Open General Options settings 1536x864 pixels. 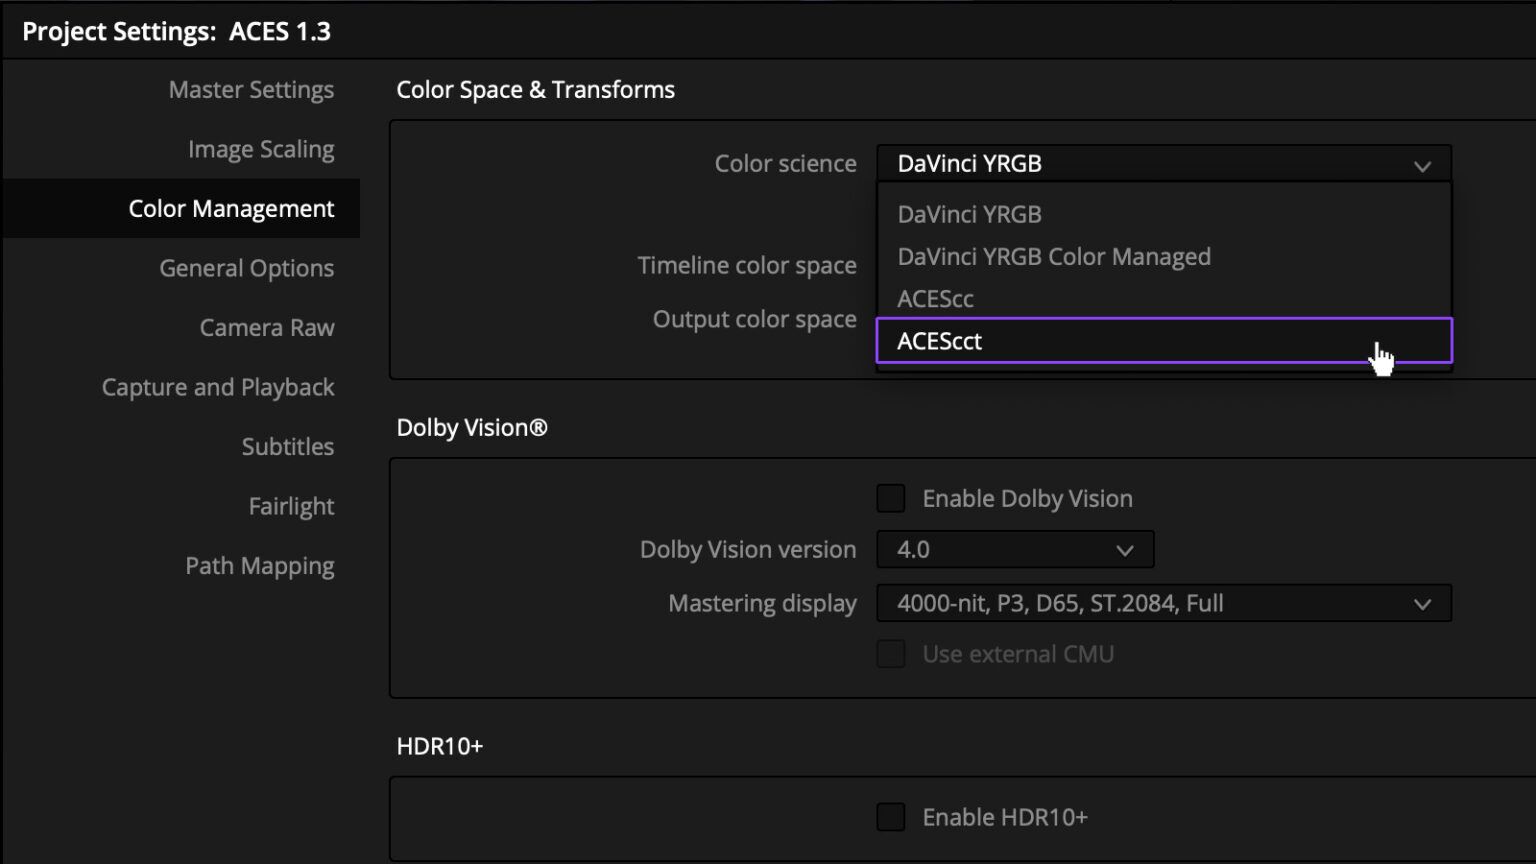pyautogui.click(x=246, y=268)
